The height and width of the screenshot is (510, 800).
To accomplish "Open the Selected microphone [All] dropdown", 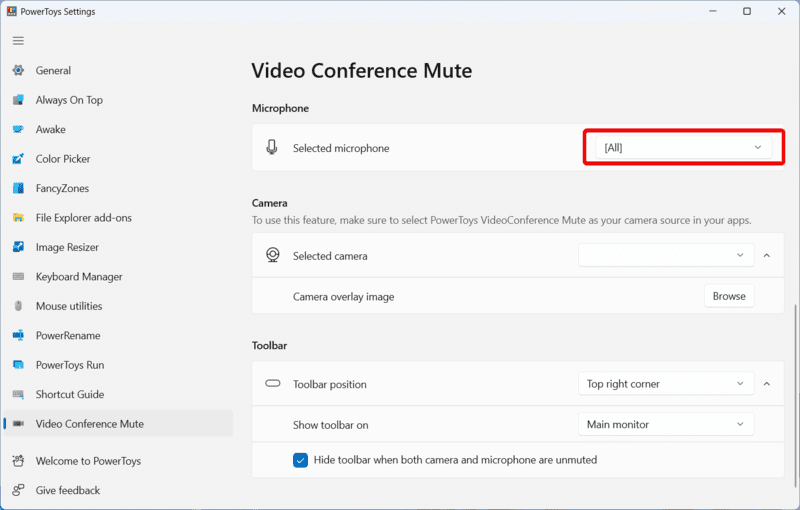I will click(x=684, y=147).
